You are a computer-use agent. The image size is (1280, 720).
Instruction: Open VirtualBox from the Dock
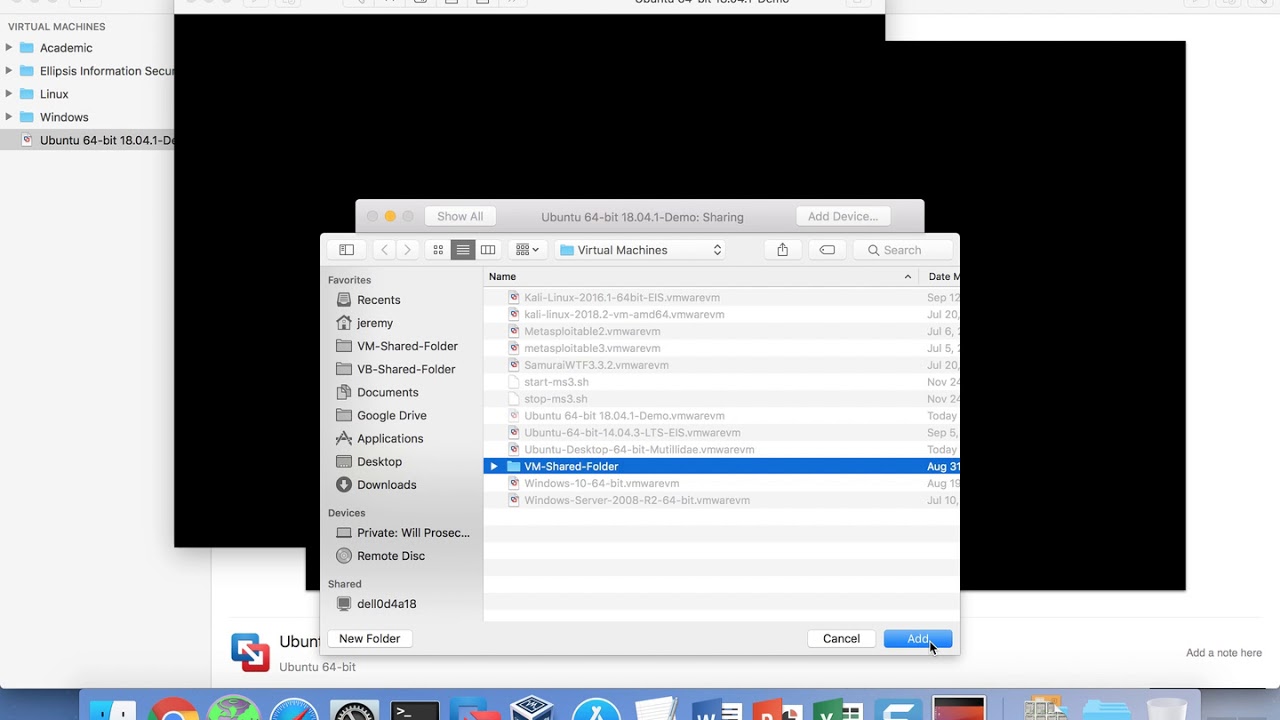(x=532, y=709)
